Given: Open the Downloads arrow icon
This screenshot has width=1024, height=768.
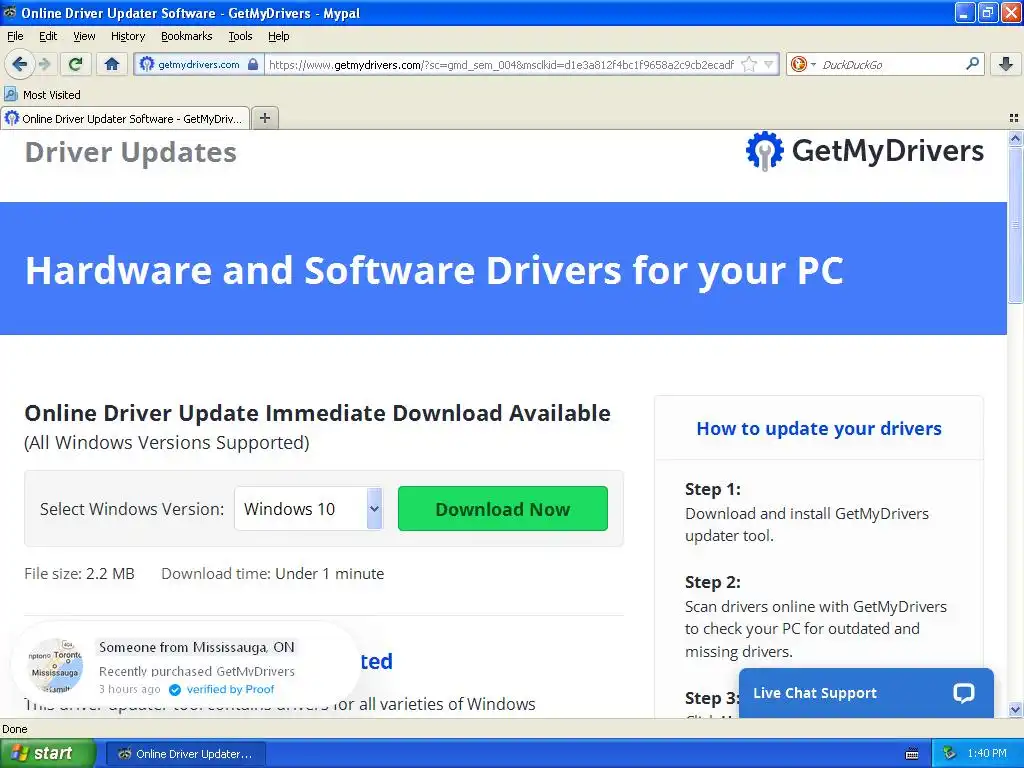Looking at the screenshot, I should coord(1006,64).
